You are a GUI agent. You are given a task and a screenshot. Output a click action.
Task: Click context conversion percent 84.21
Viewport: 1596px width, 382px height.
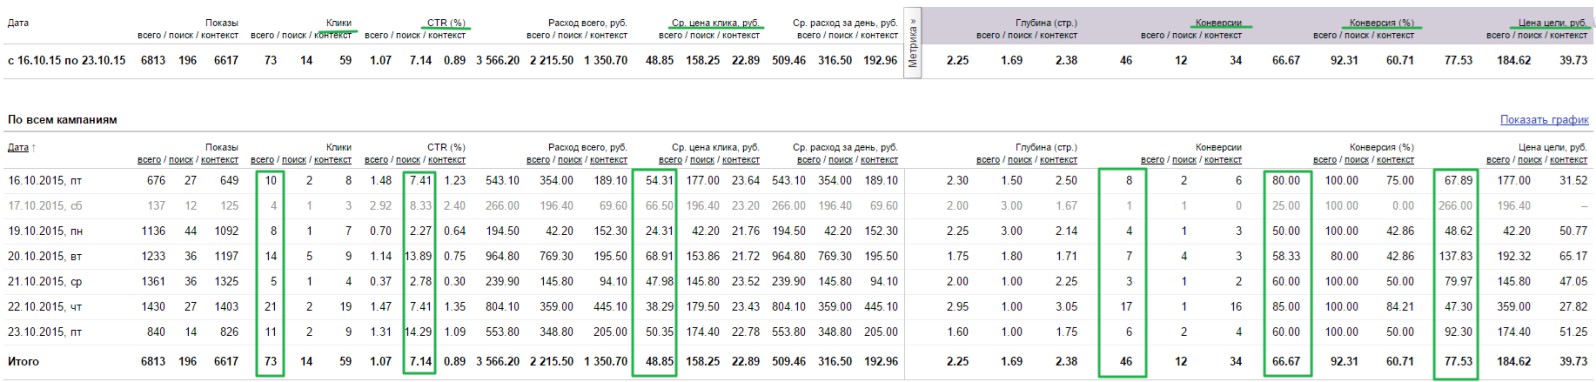pos(1400,307)
